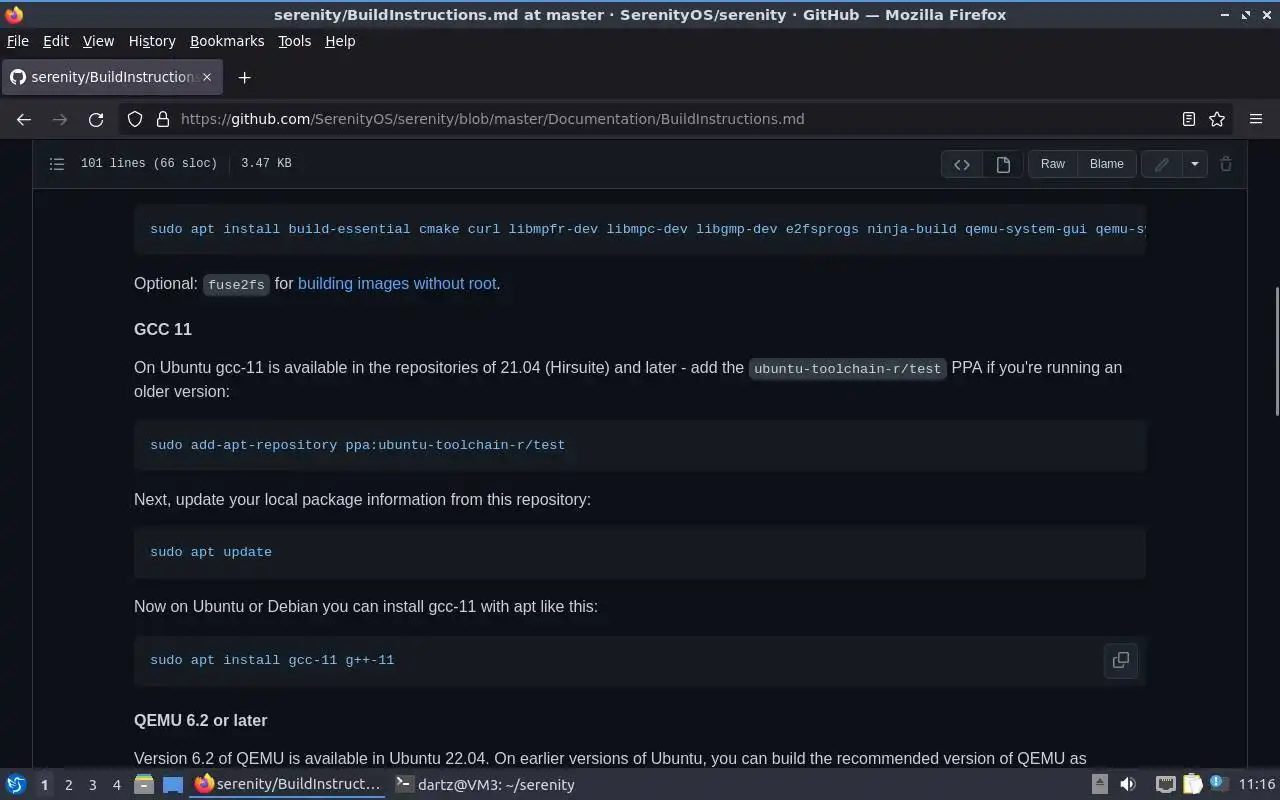Click the 3.47 KB file size
Screen dimensions: 1280x800
266,163
